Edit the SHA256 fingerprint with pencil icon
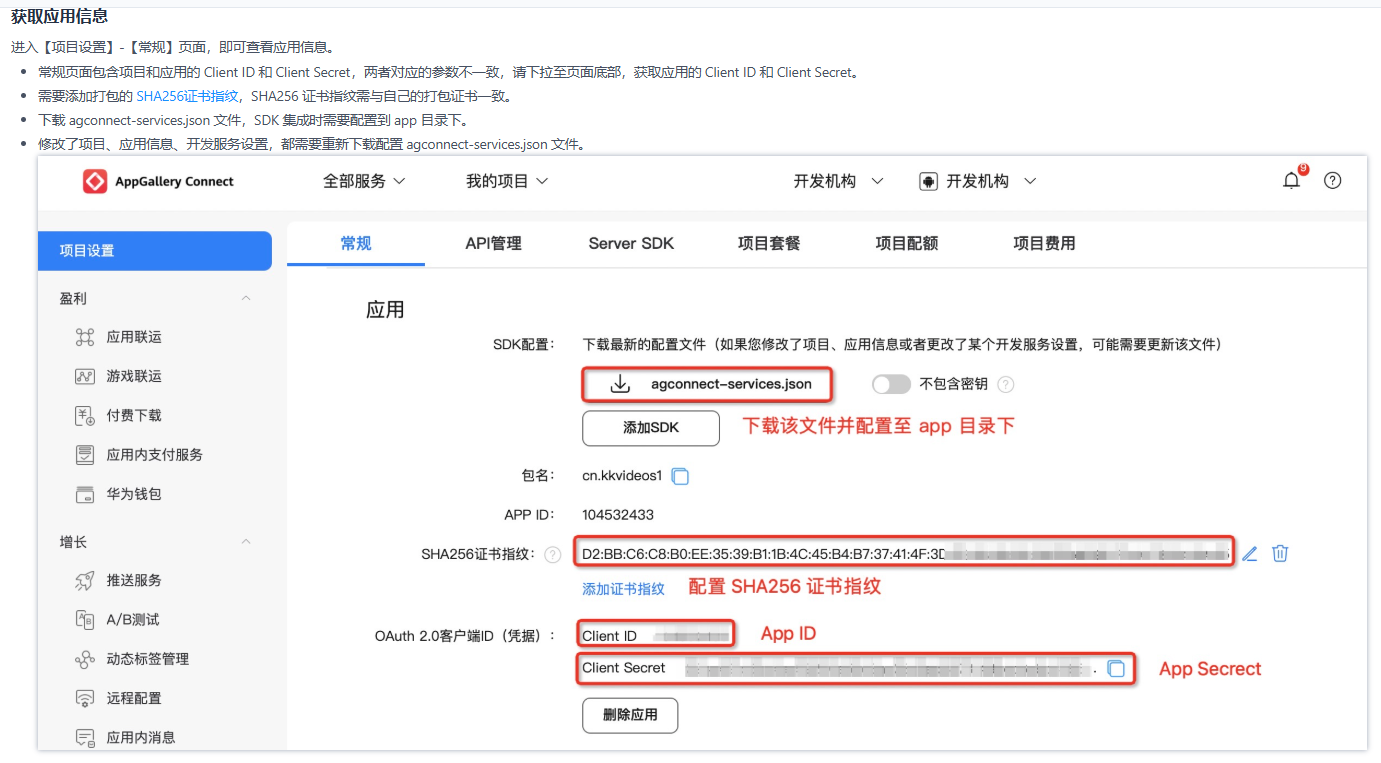The width and height of the screenshot is (1381, 763). [1249, 553]
